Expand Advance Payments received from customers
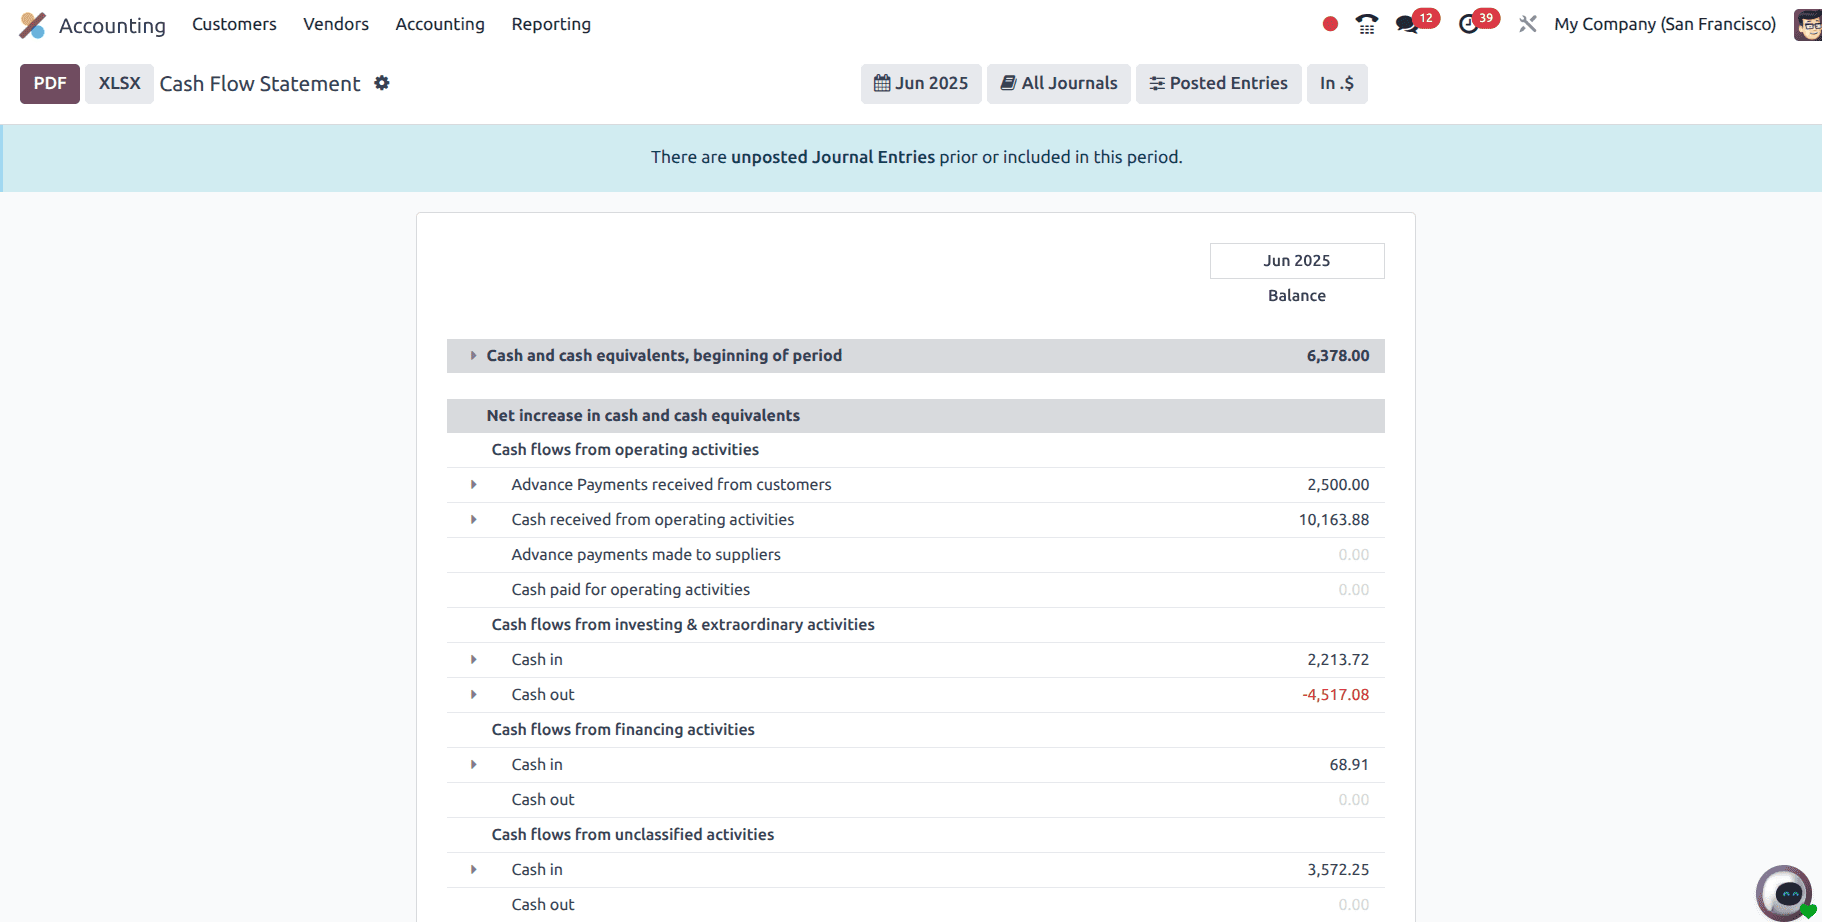The image size is (1822, 922). point(474,484)
